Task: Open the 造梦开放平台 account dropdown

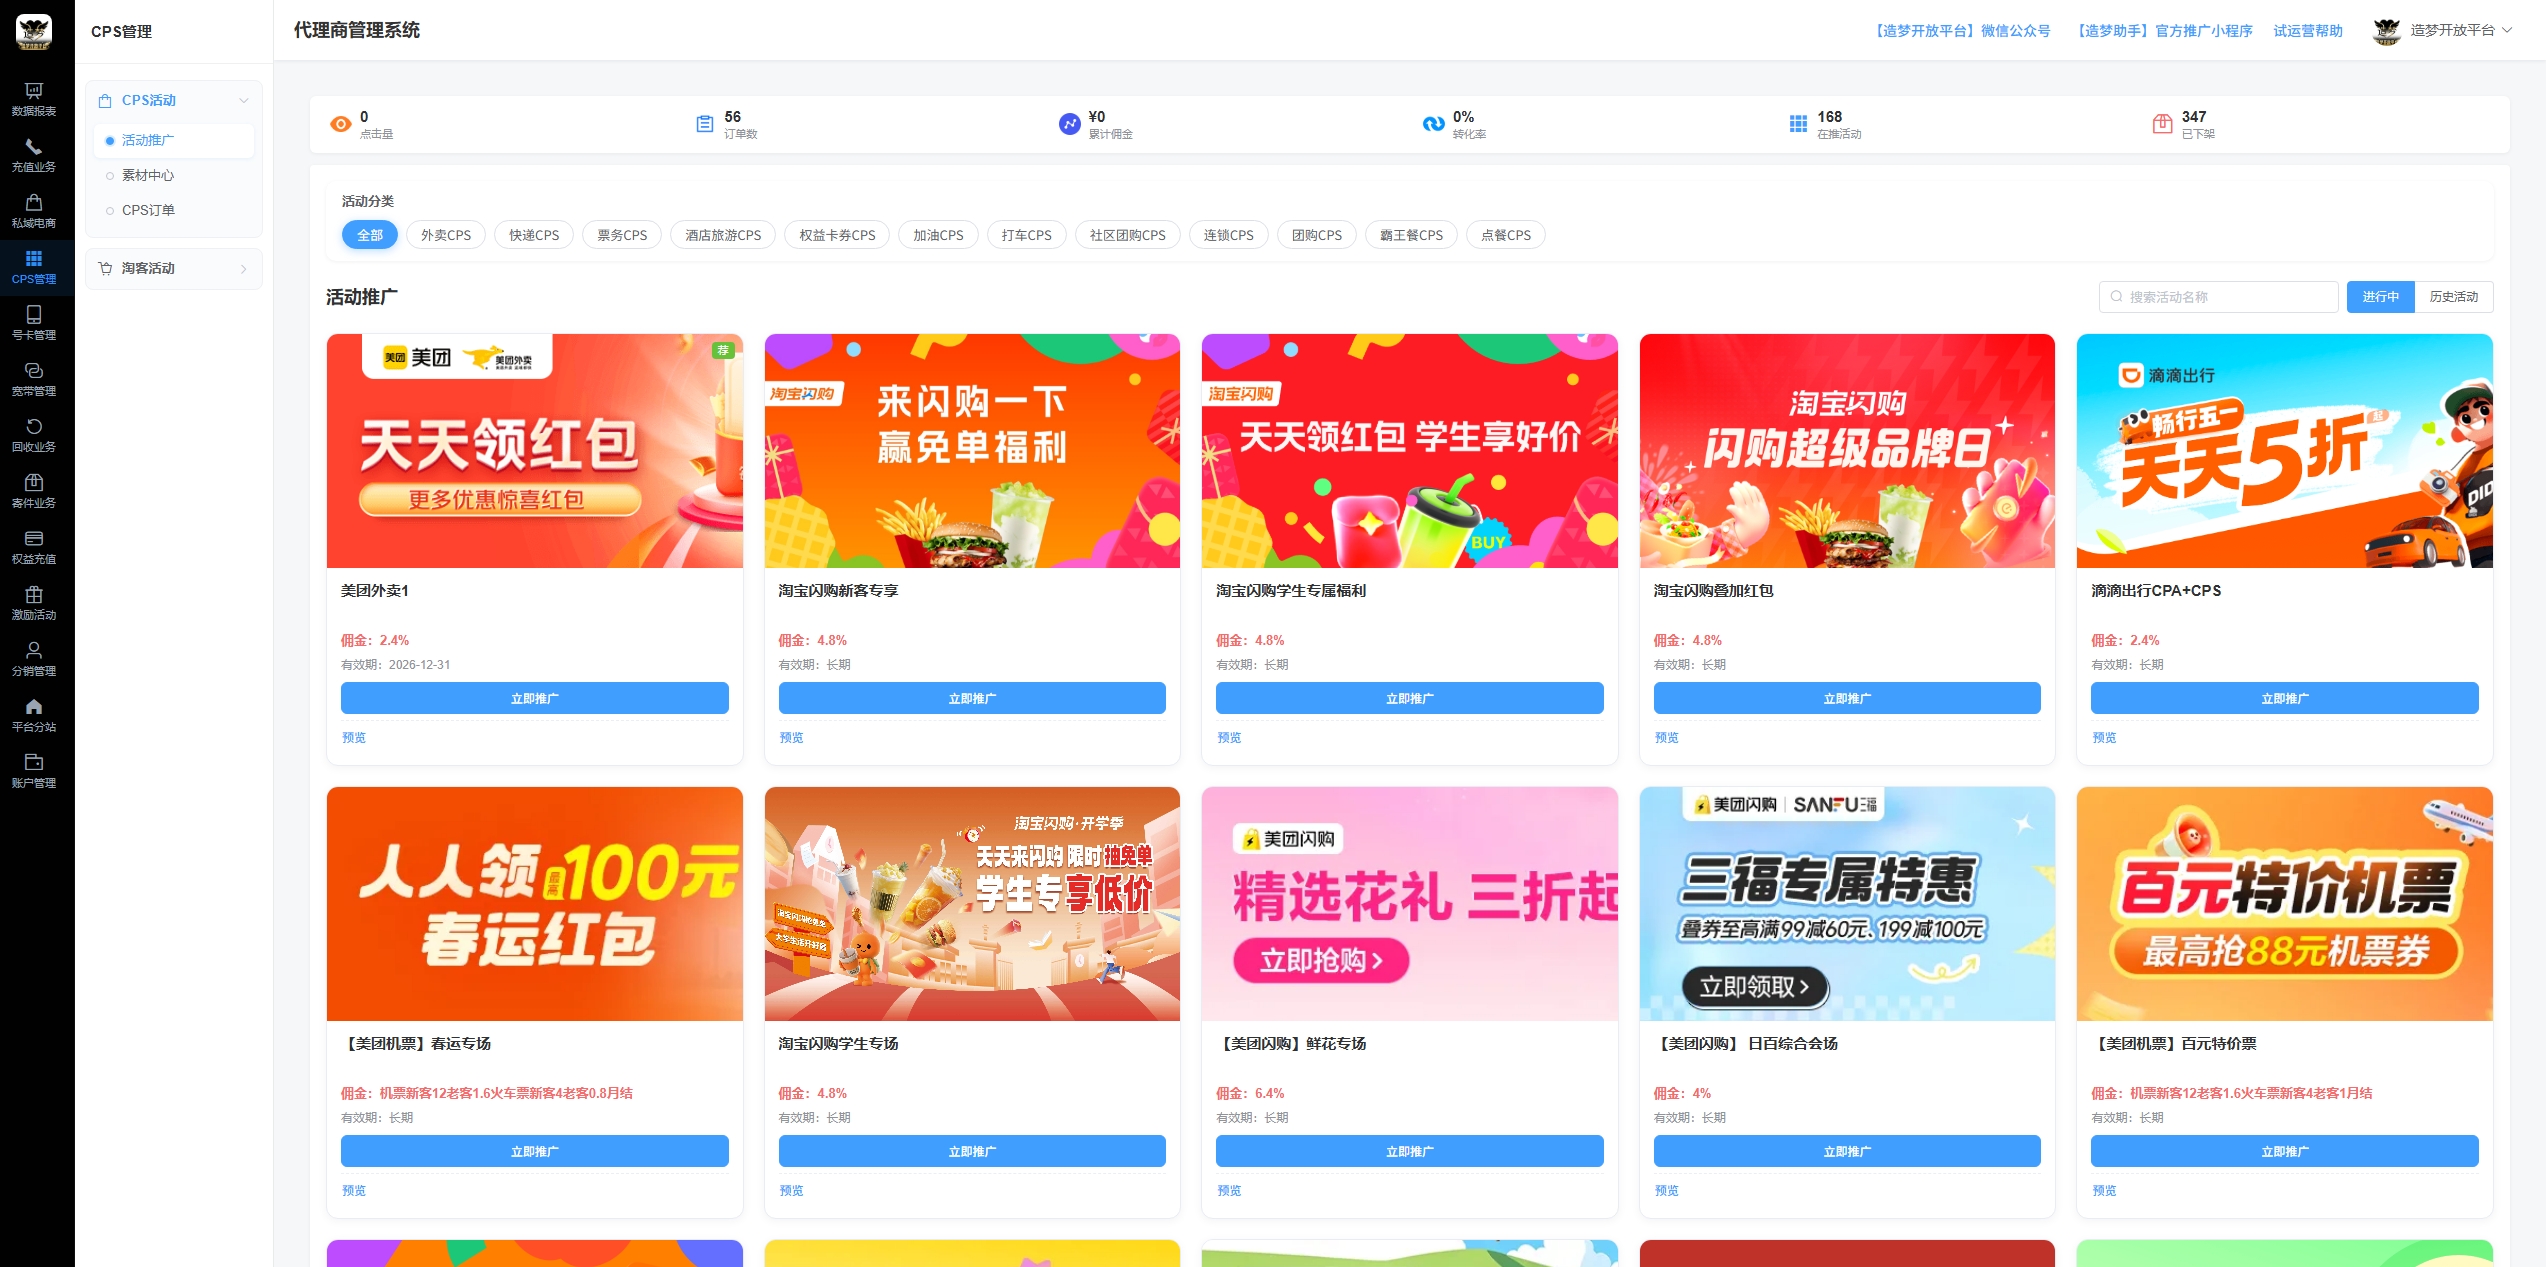Action: click(x=2443, y=31)
